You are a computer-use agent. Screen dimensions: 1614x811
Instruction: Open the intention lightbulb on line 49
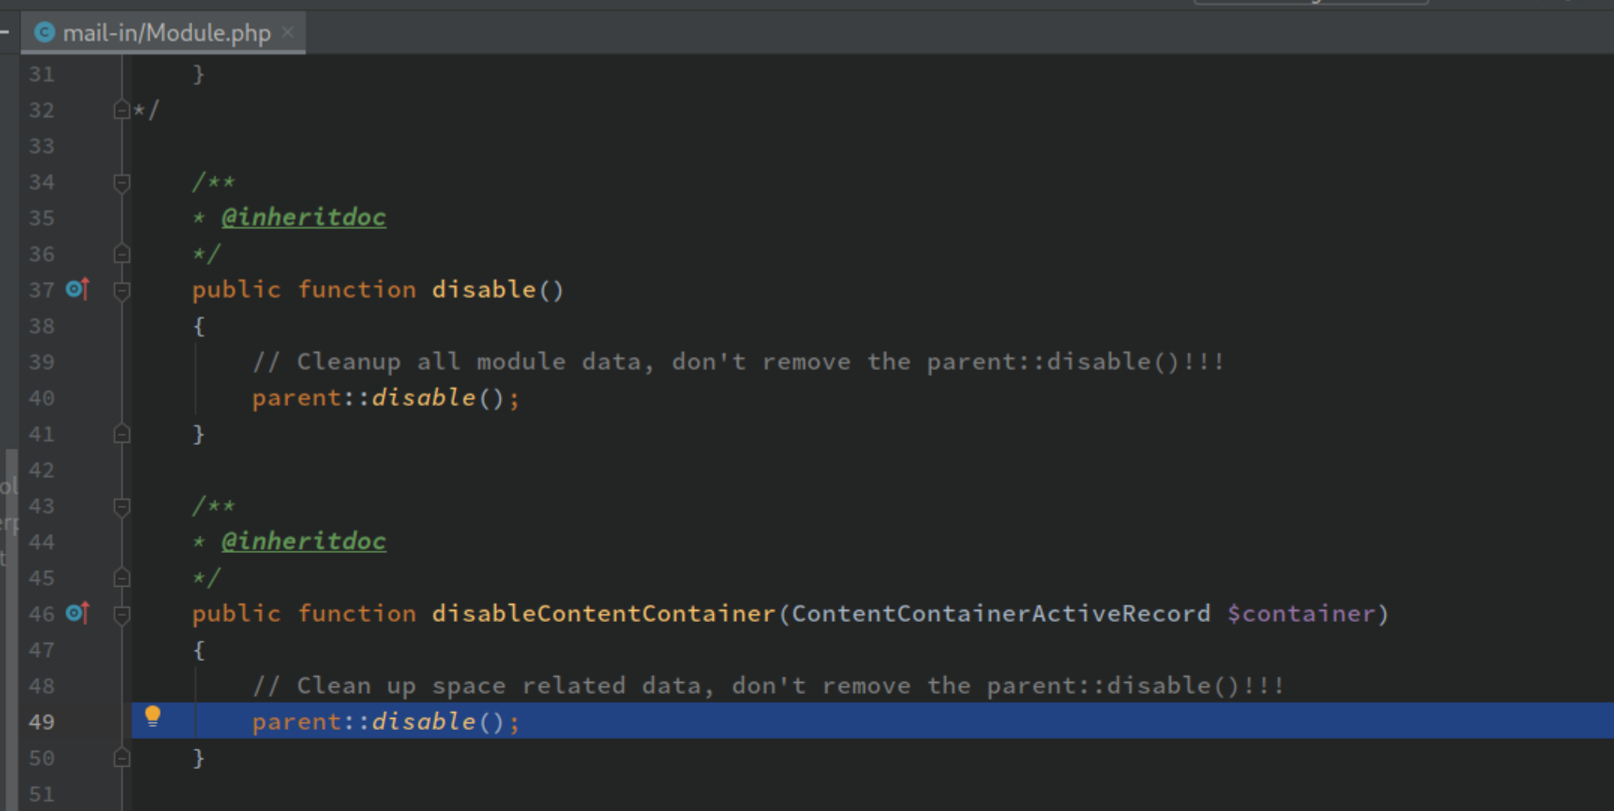pyautogui.click(x=153, y=716)
